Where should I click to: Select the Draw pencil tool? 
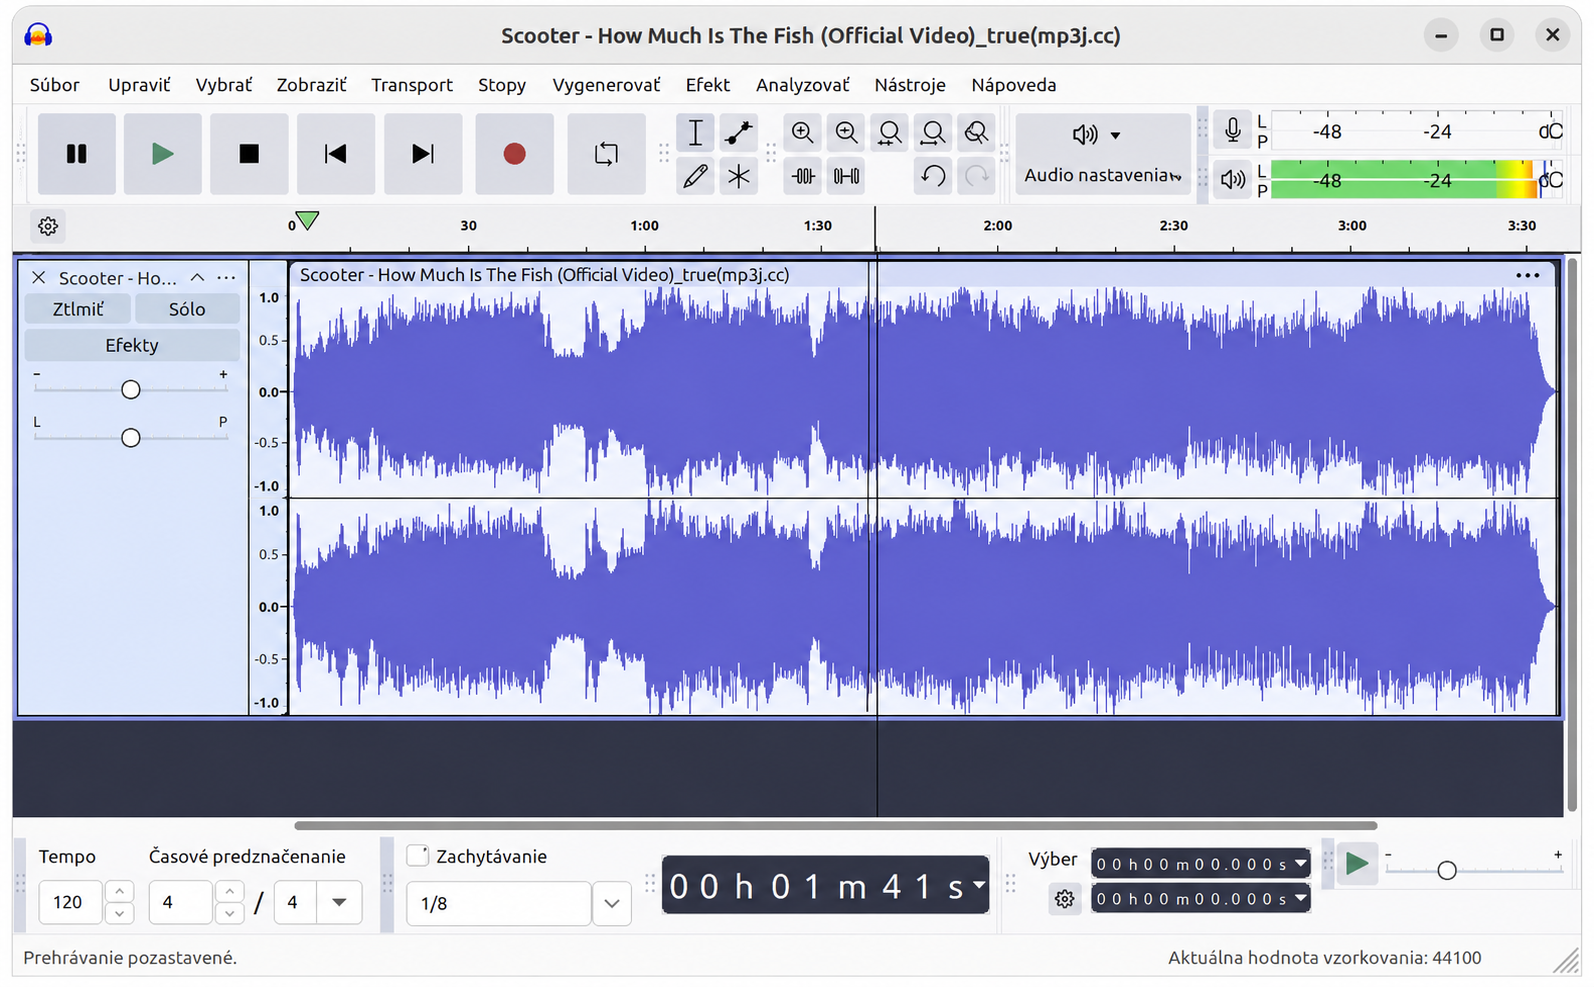tap(695, 177)
